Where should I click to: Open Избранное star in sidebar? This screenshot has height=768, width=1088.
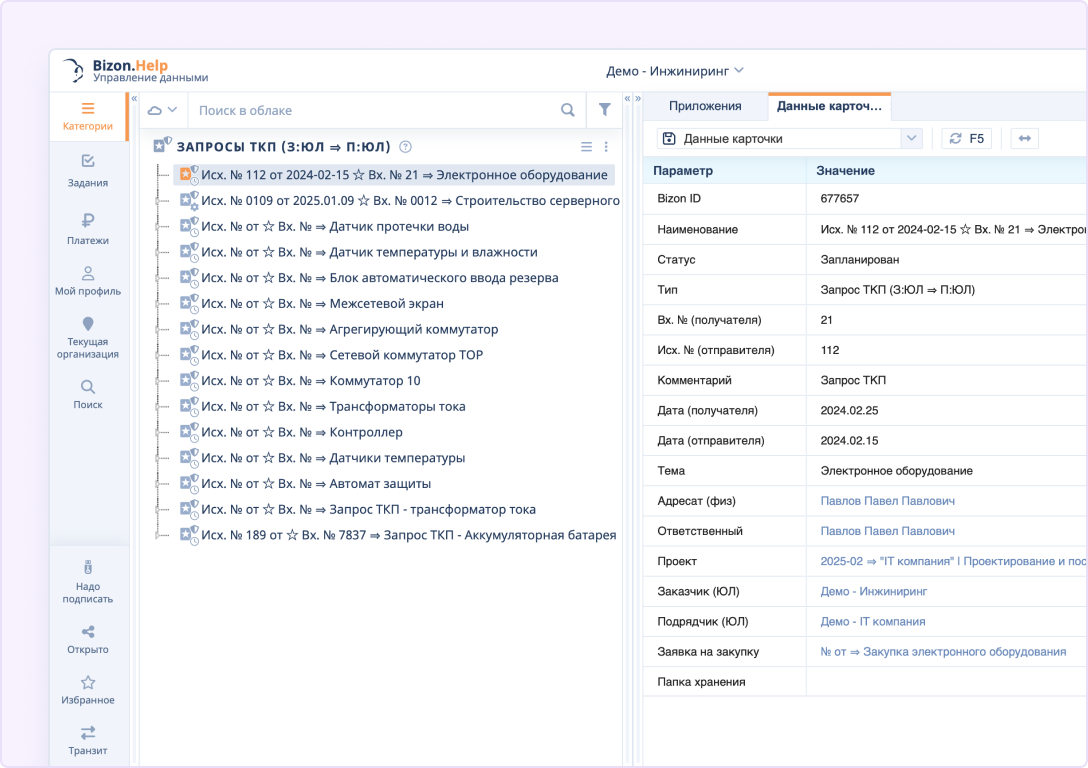[88, 690]
